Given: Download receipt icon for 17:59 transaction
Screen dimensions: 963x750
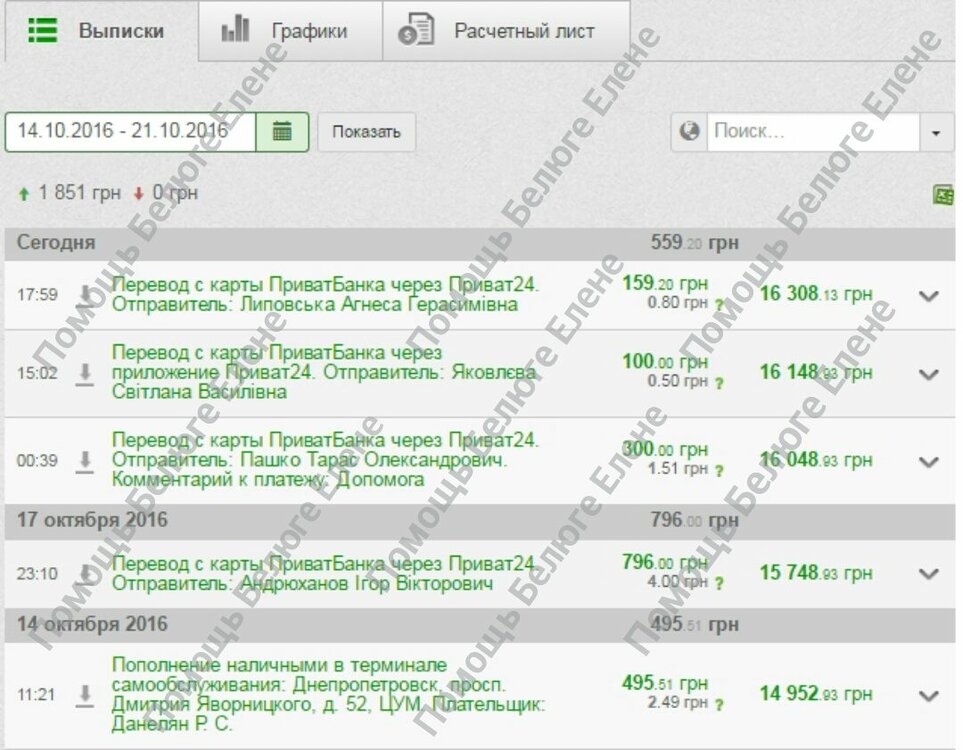Looking at the screenshot, I should point(85,295).
